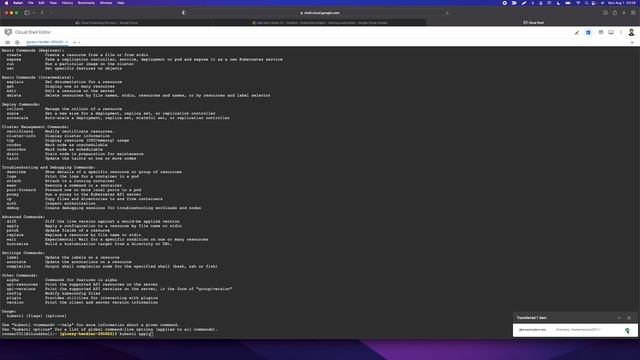Open the Bluetooth status icon
This screenshot has width=640, height=360.
(x=532, y=3)
